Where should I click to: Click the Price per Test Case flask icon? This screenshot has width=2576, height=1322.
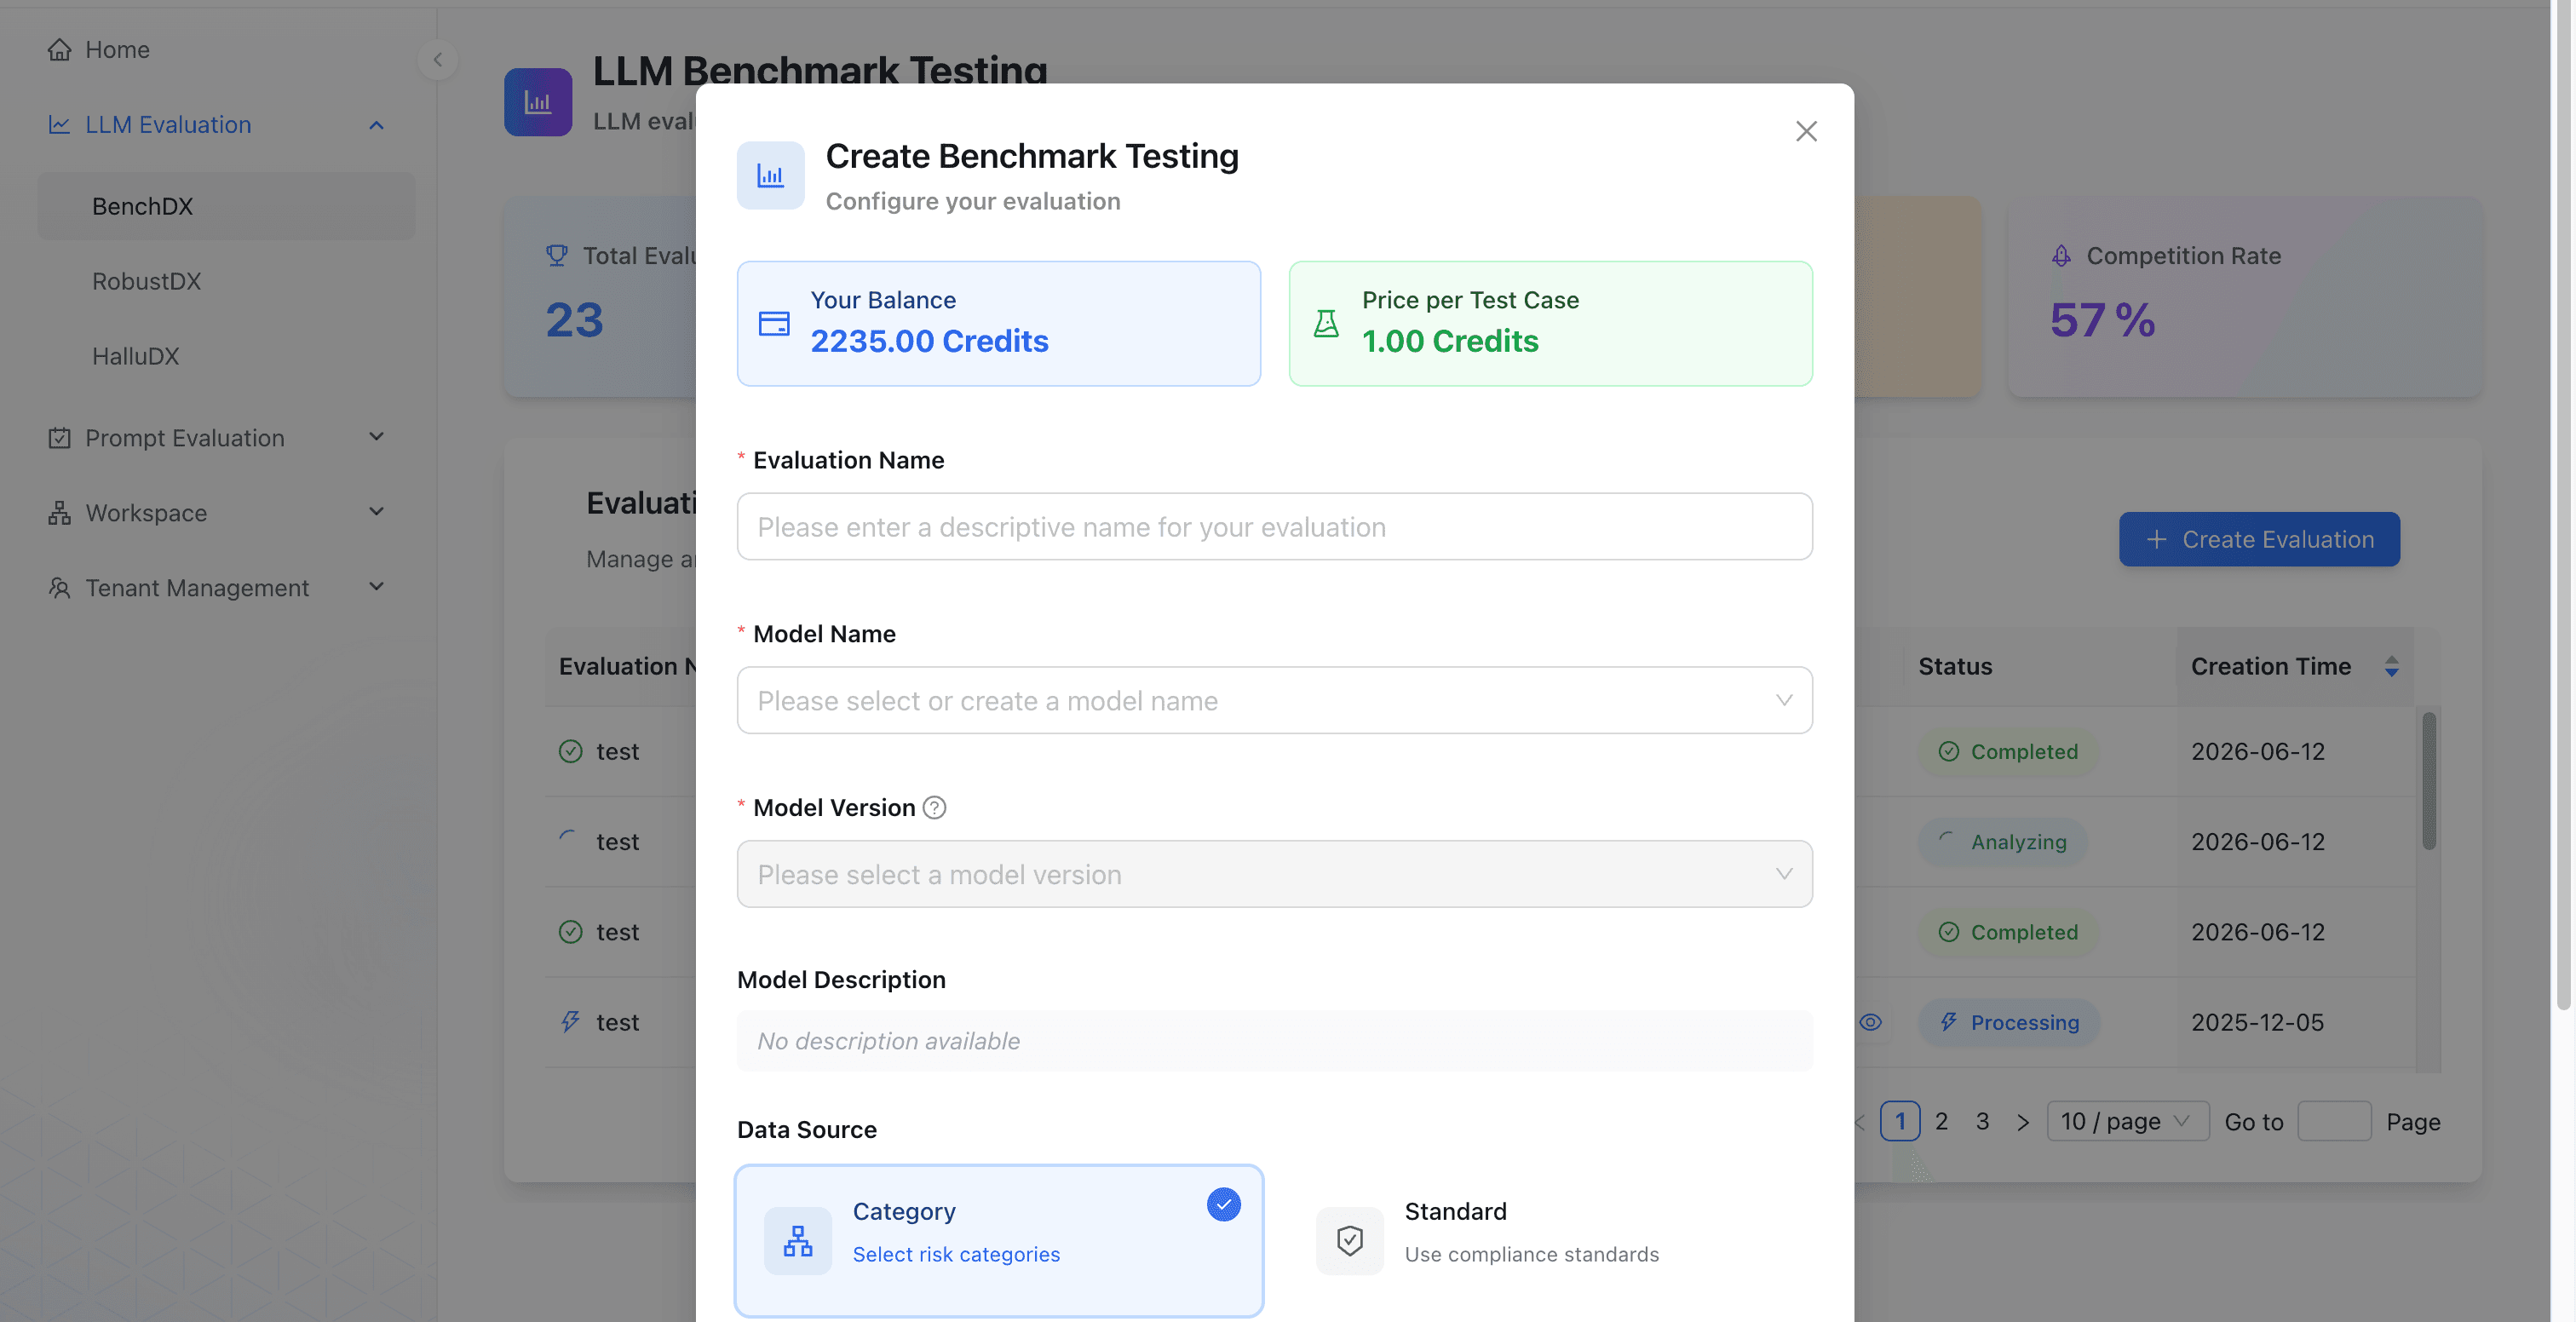click(1326, 323)
